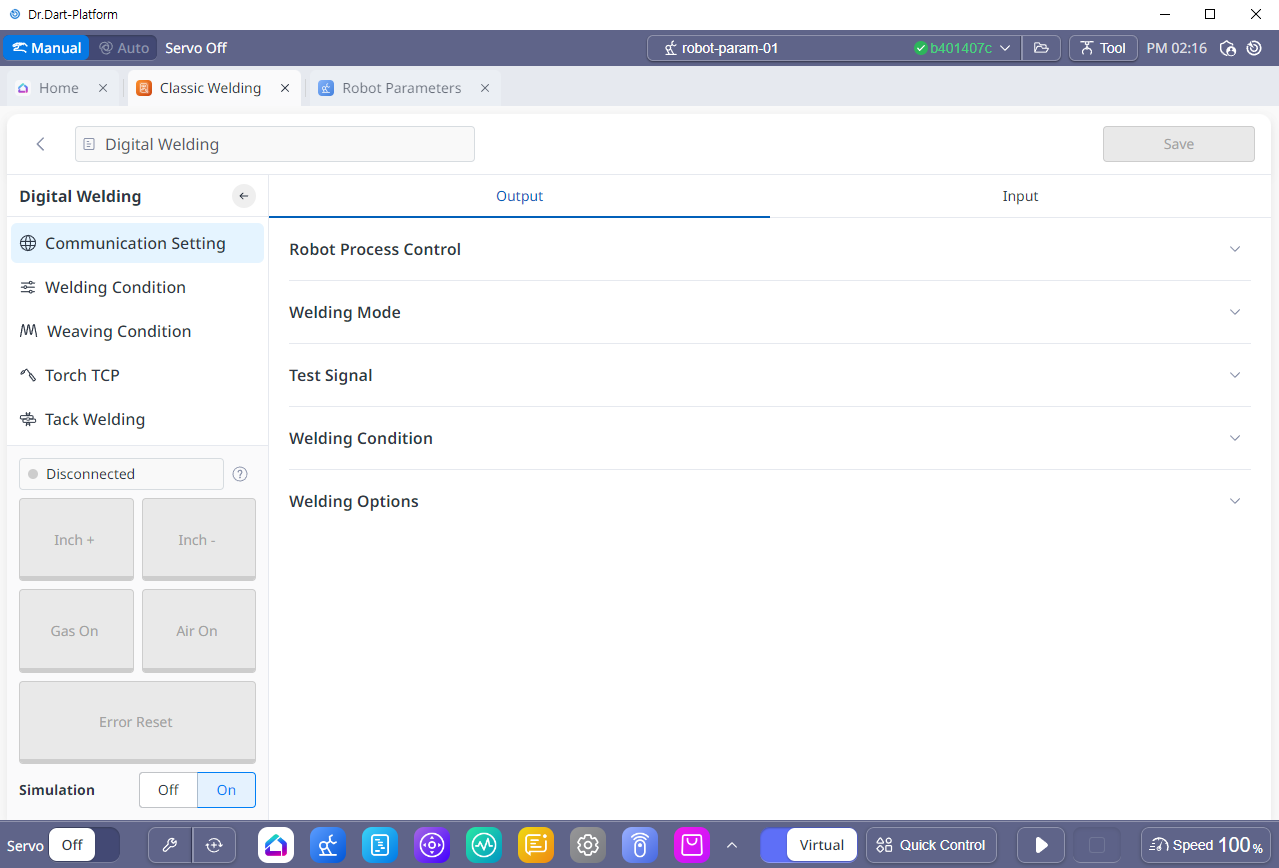Switch Simulation to Off
Viewport: 1279px width, 868px height.
pos(168,790)
